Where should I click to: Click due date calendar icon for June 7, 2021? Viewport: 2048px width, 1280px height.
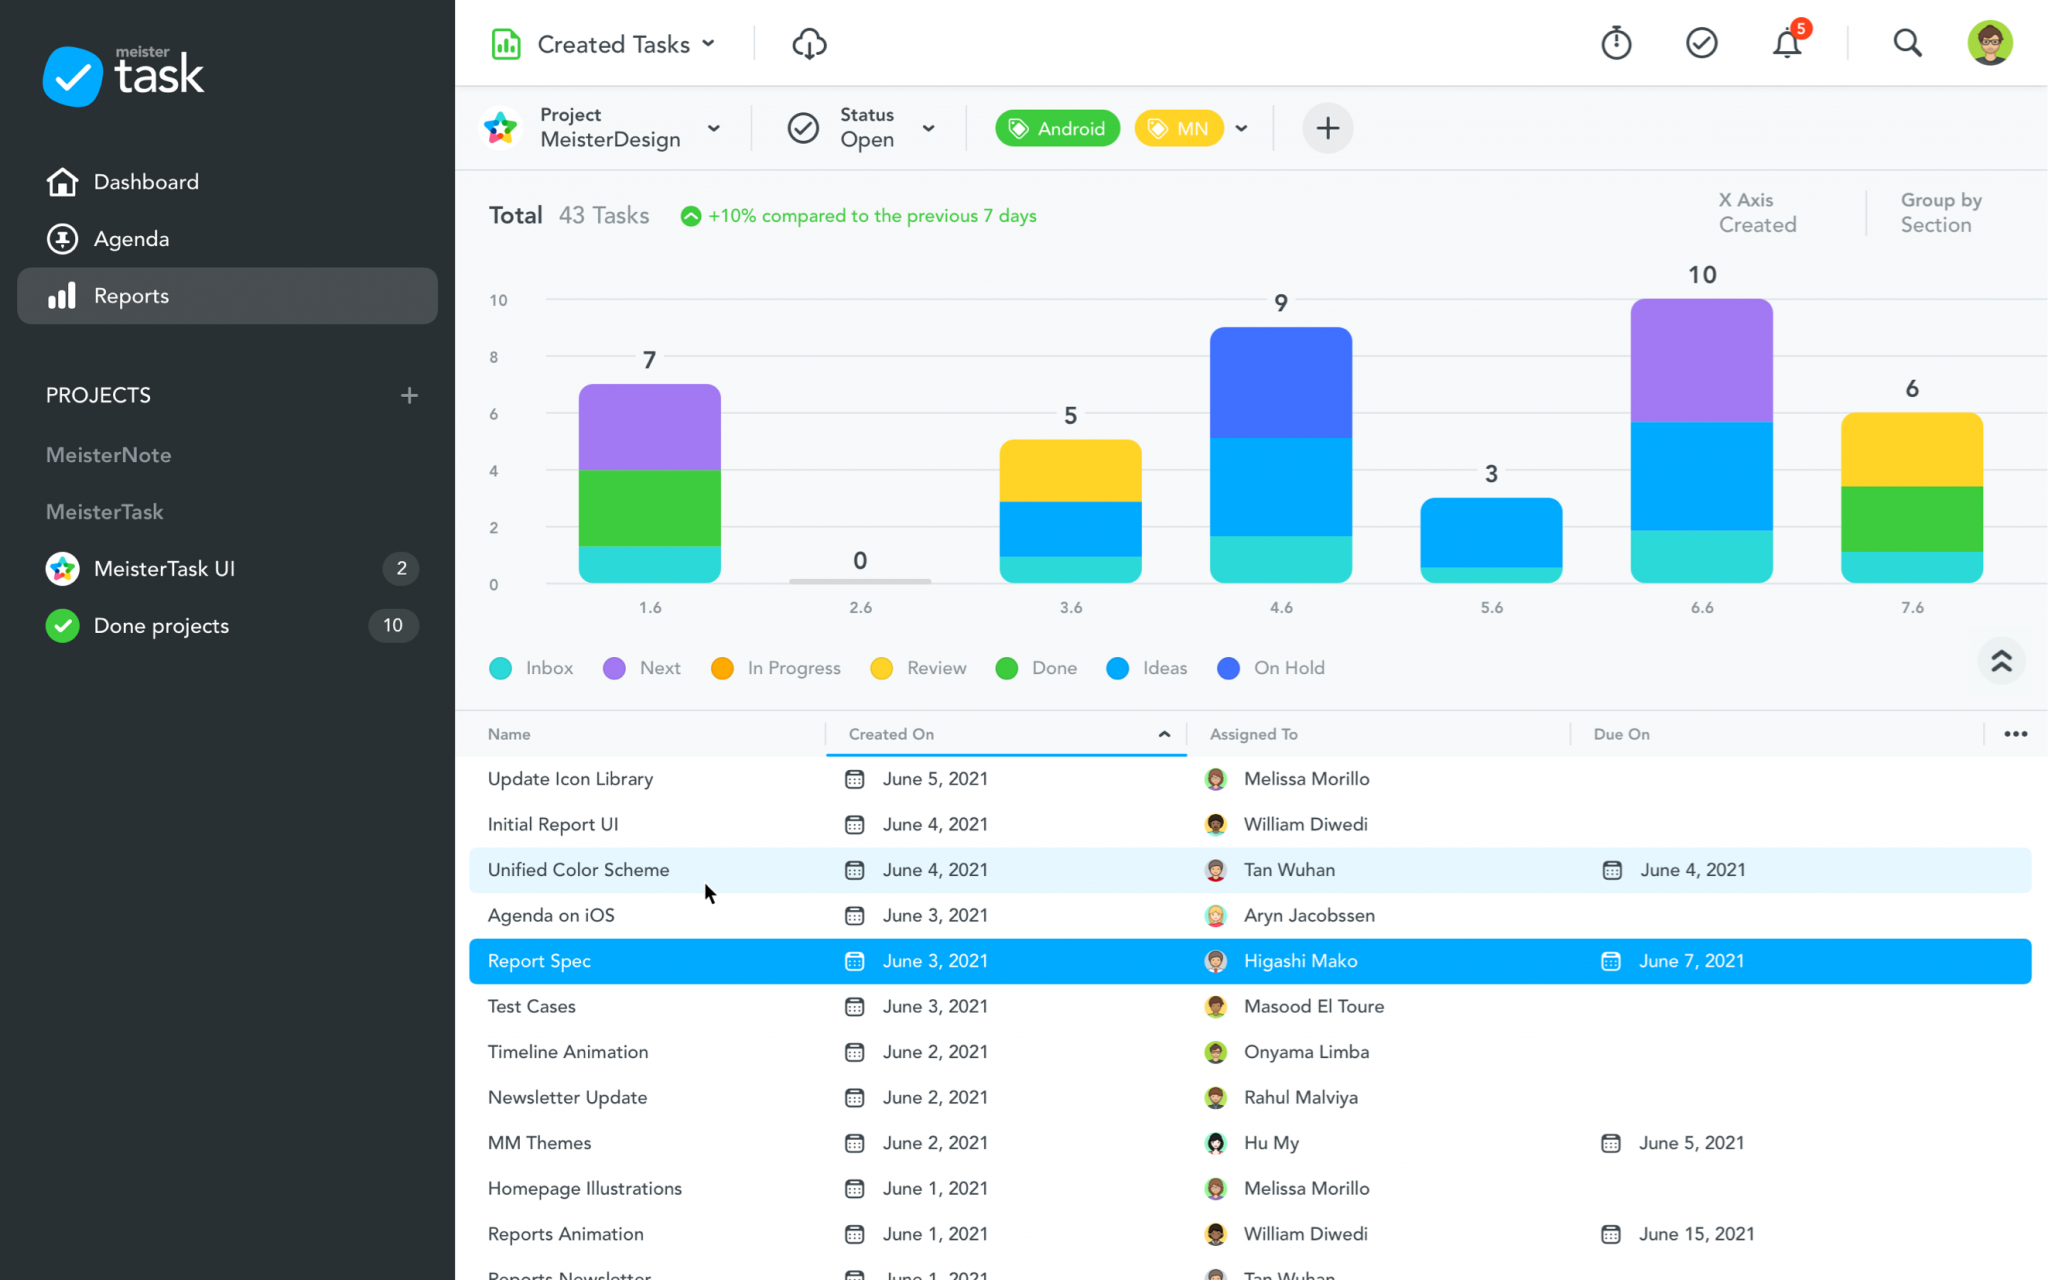tap(1611, 961)
